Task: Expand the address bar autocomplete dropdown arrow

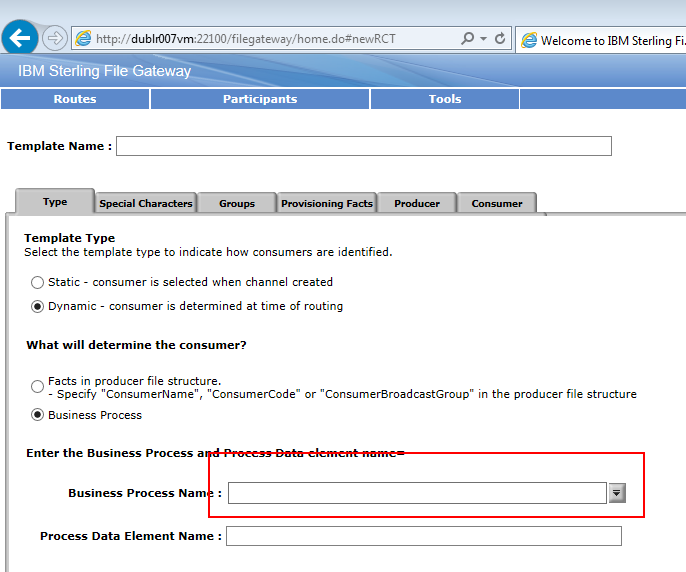Action: point(484,39)
